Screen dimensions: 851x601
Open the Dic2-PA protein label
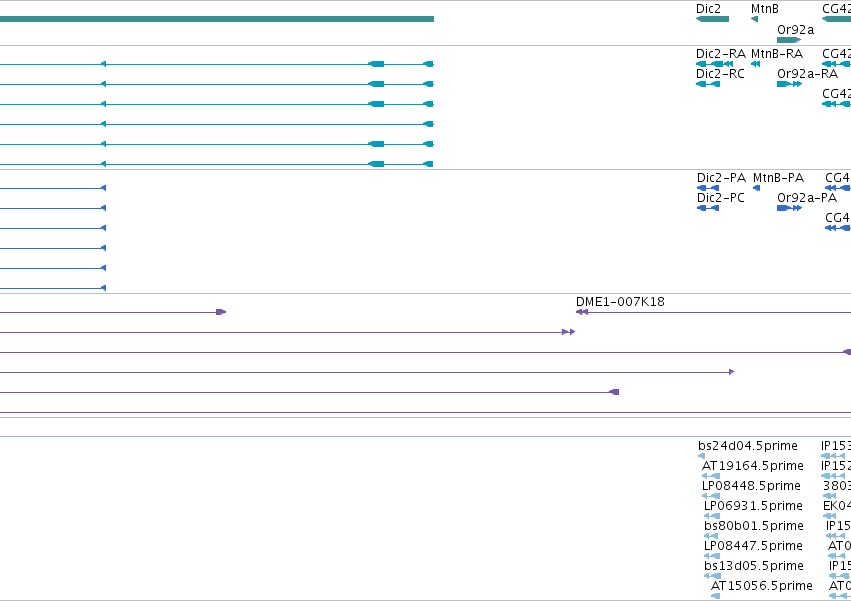721,178
